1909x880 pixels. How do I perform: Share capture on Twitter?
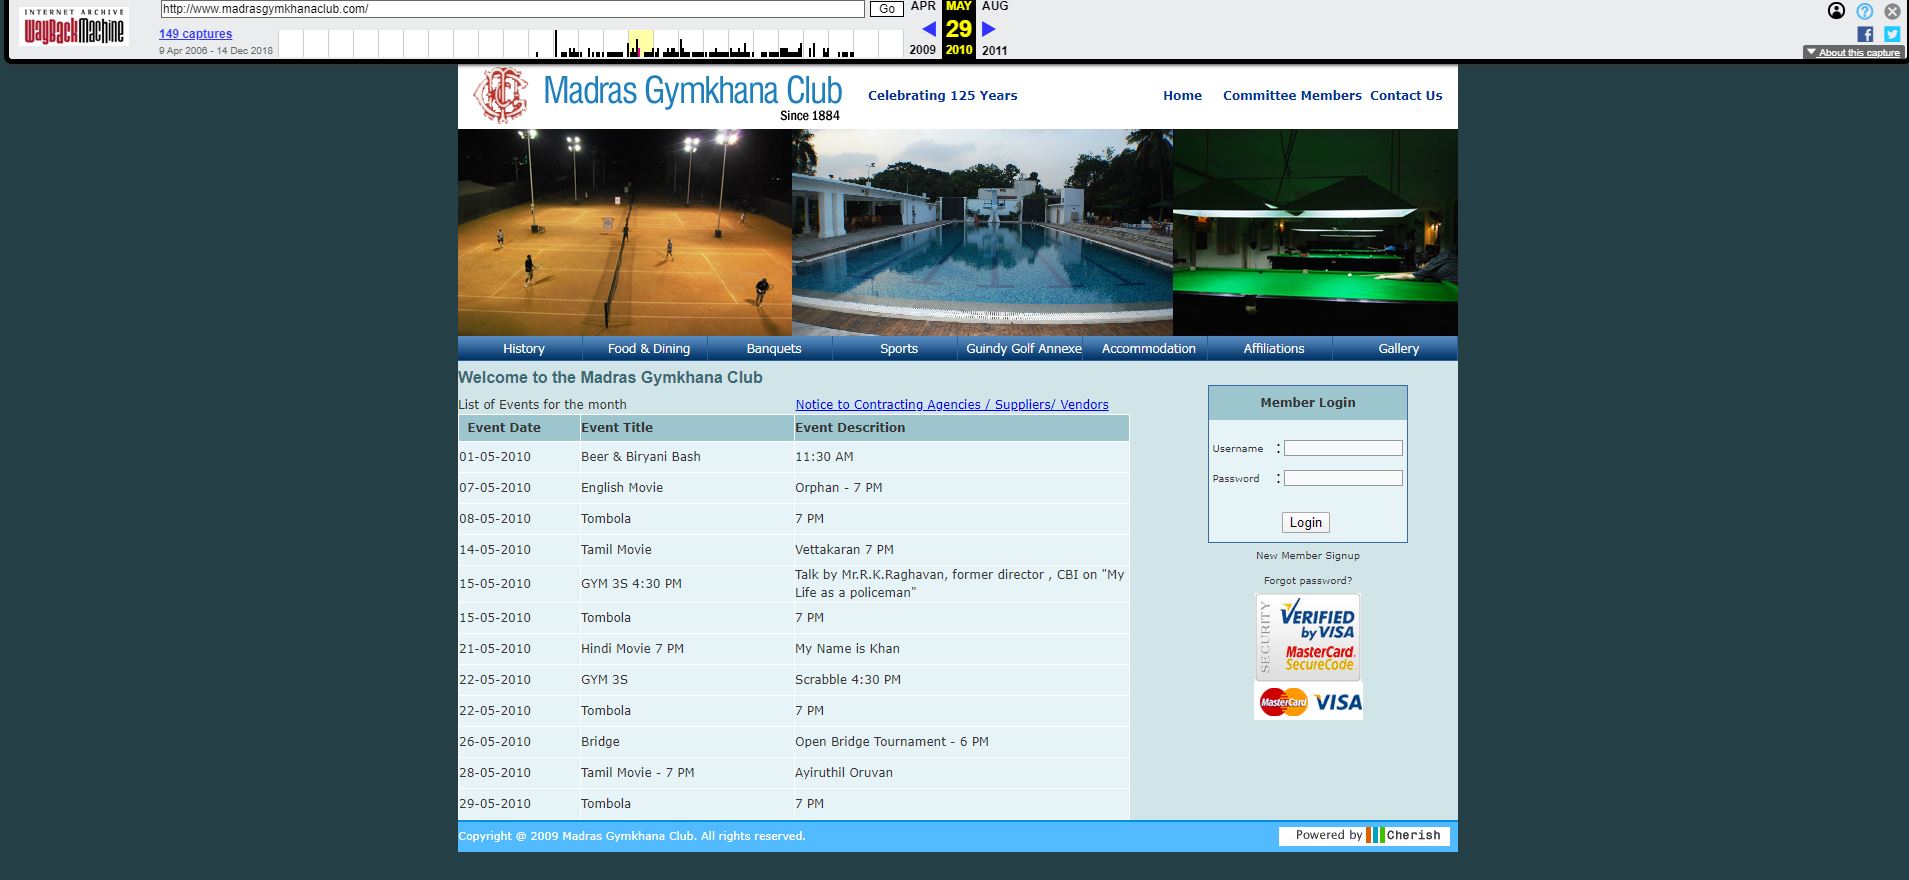(1891, 34)
